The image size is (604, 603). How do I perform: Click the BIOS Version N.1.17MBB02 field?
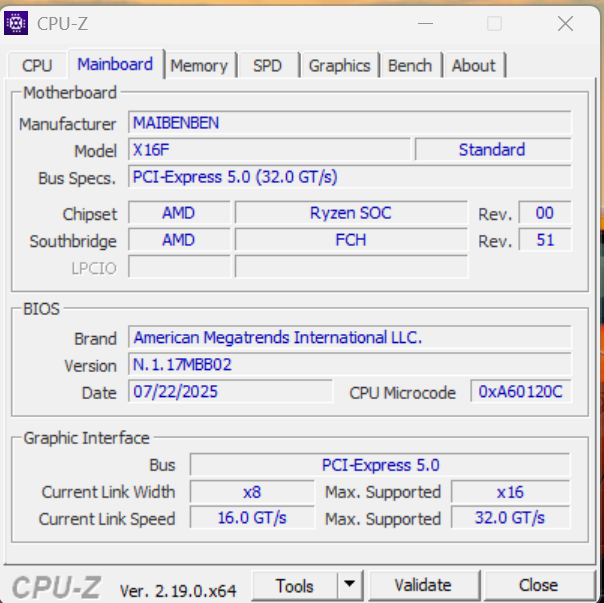coord(349,364)
